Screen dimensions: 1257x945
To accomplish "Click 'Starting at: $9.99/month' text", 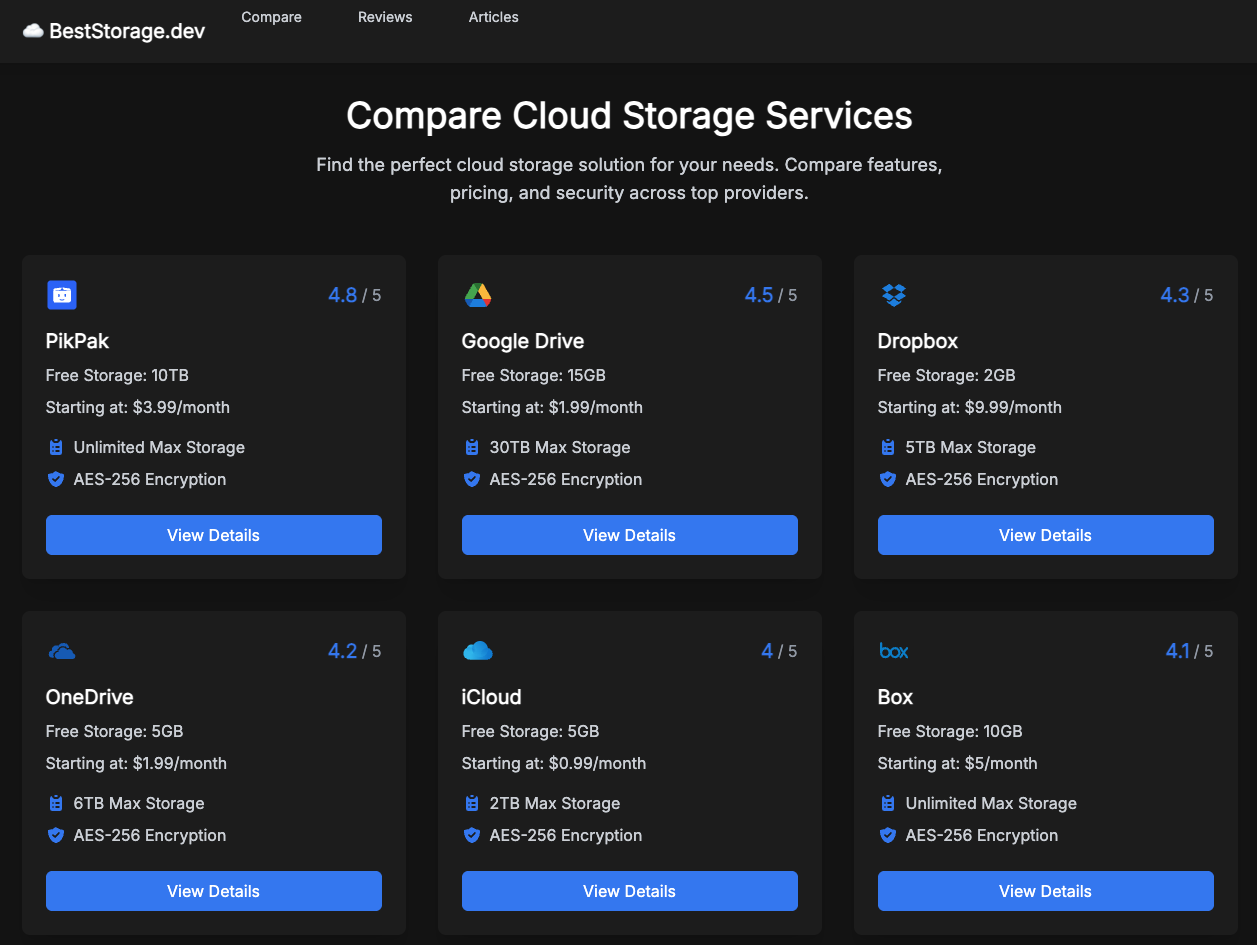I will point(970,407).
